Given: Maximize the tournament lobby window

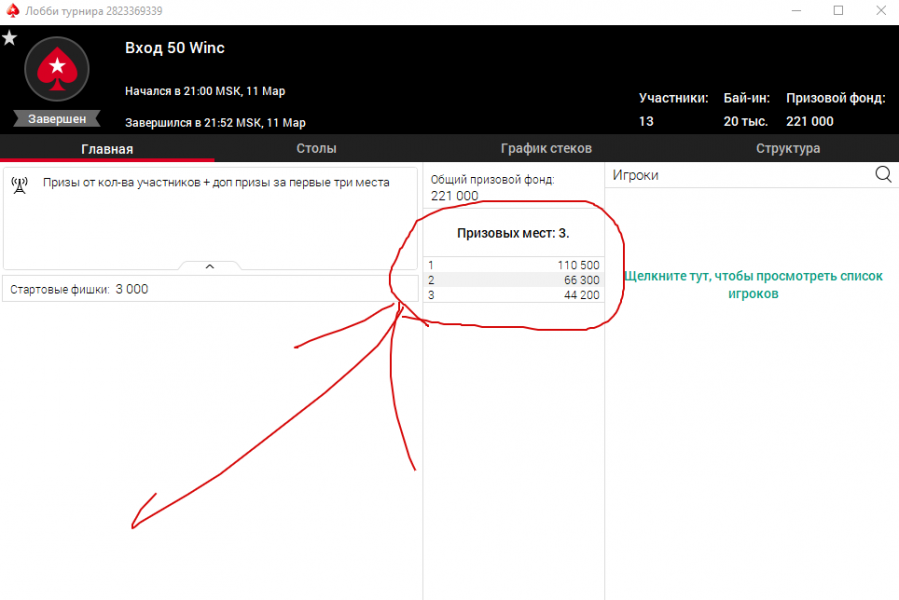Looking at the screenshot, I should (x=838, y=11).
